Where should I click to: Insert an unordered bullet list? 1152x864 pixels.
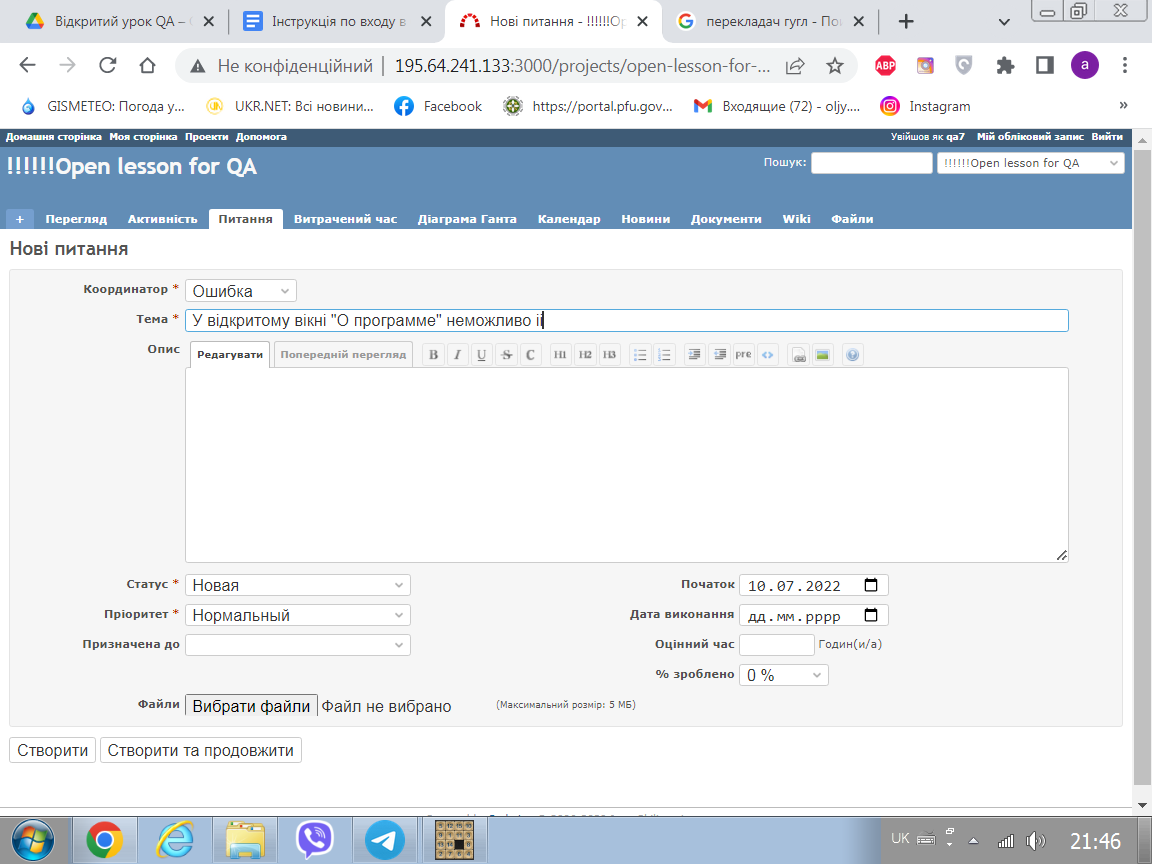click(640, 354)
